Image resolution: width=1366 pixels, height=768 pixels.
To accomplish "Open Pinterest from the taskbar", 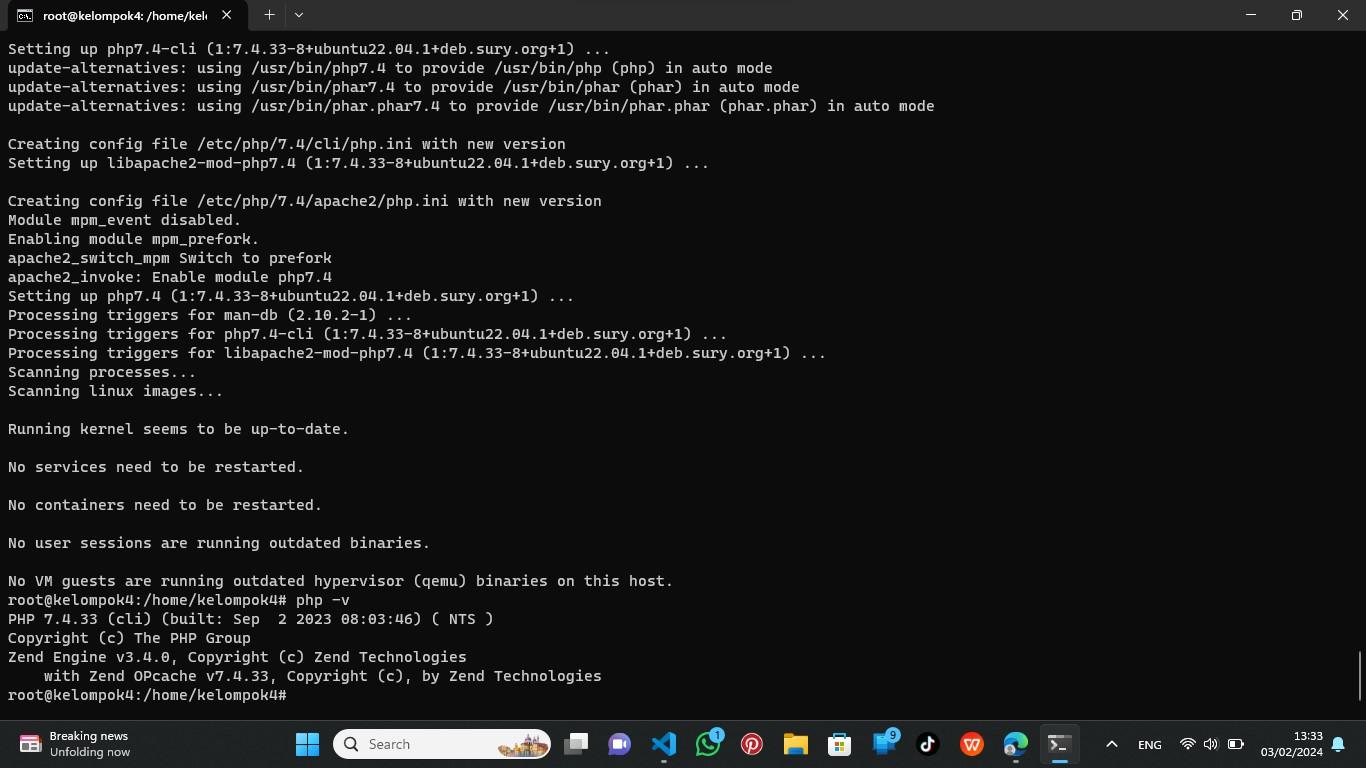I will (x=752, y=744).
